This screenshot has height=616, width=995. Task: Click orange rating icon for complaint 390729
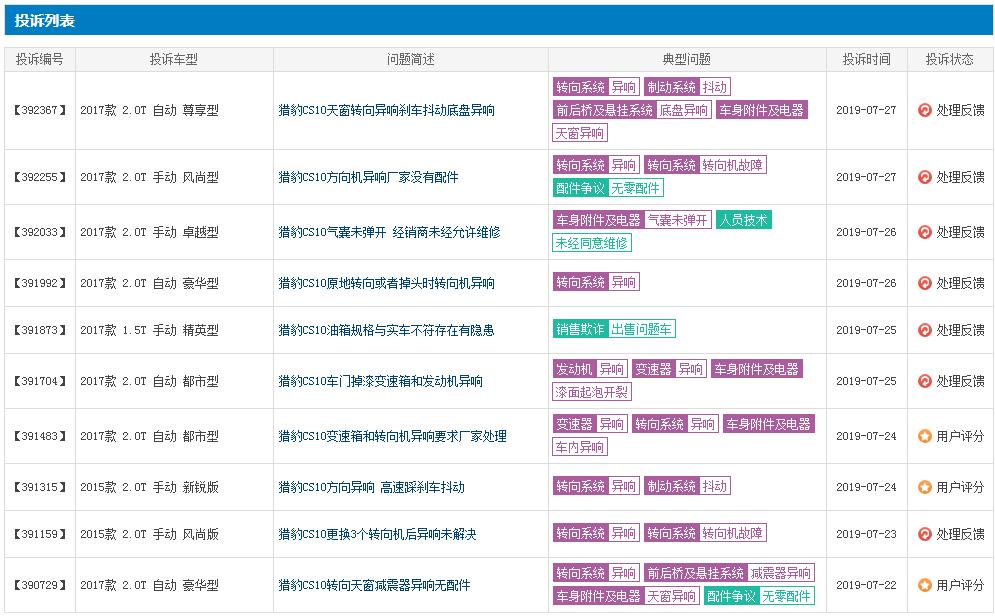(x=925, y=584)
